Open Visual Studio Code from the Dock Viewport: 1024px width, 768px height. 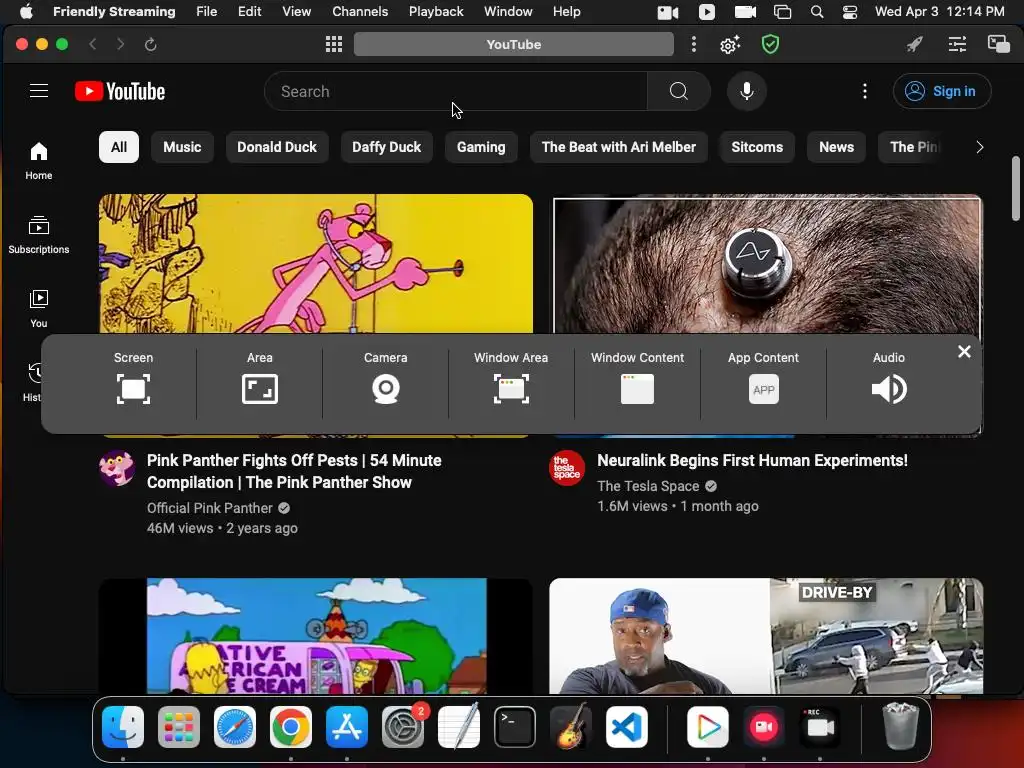627,727
